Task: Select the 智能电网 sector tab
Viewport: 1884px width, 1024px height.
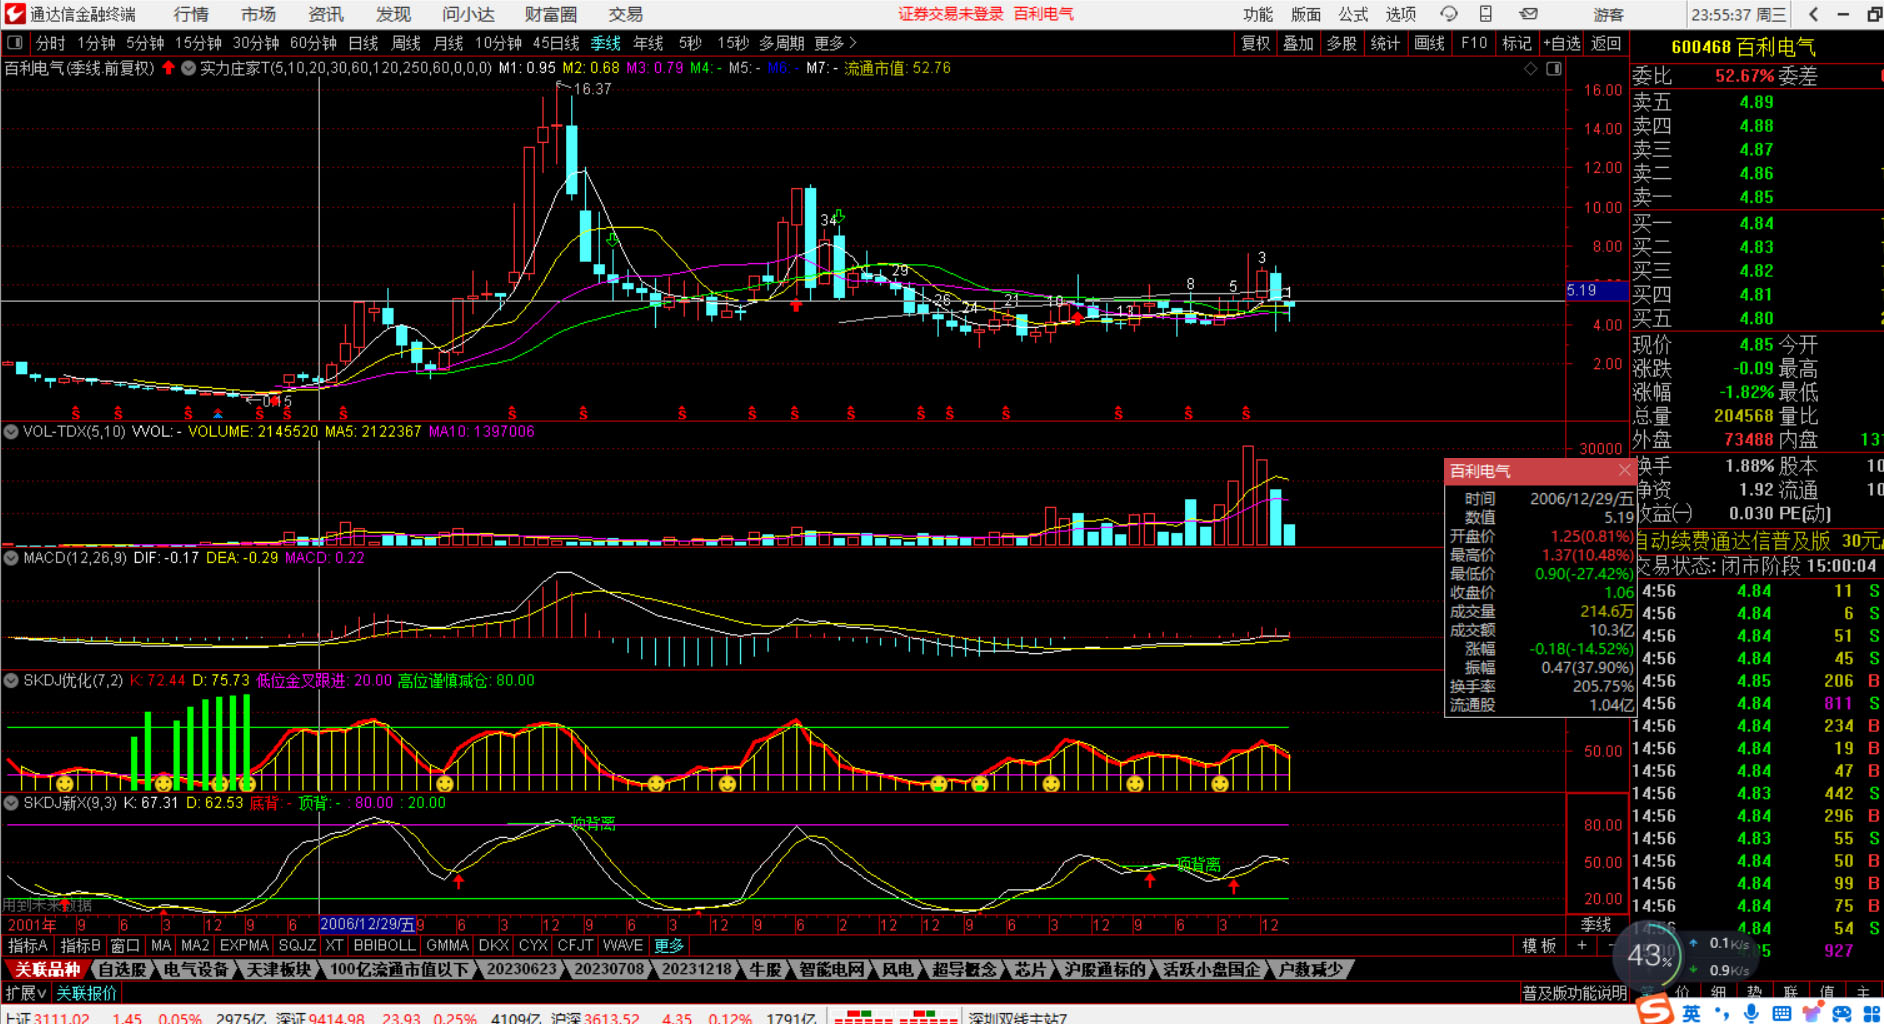Action: 831,969
